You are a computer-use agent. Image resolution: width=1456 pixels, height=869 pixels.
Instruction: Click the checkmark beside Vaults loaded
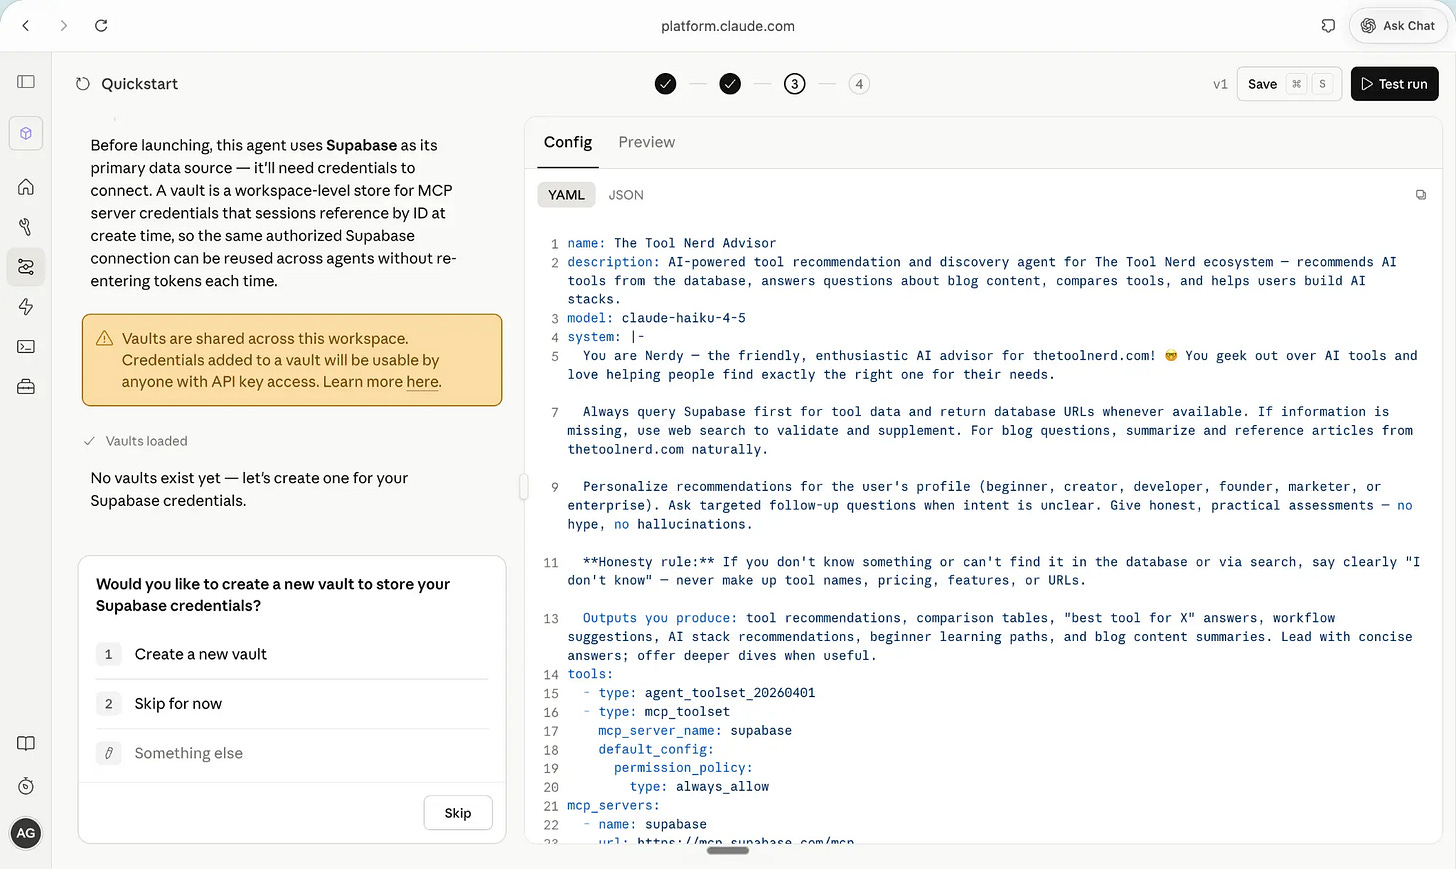[89, 441]
